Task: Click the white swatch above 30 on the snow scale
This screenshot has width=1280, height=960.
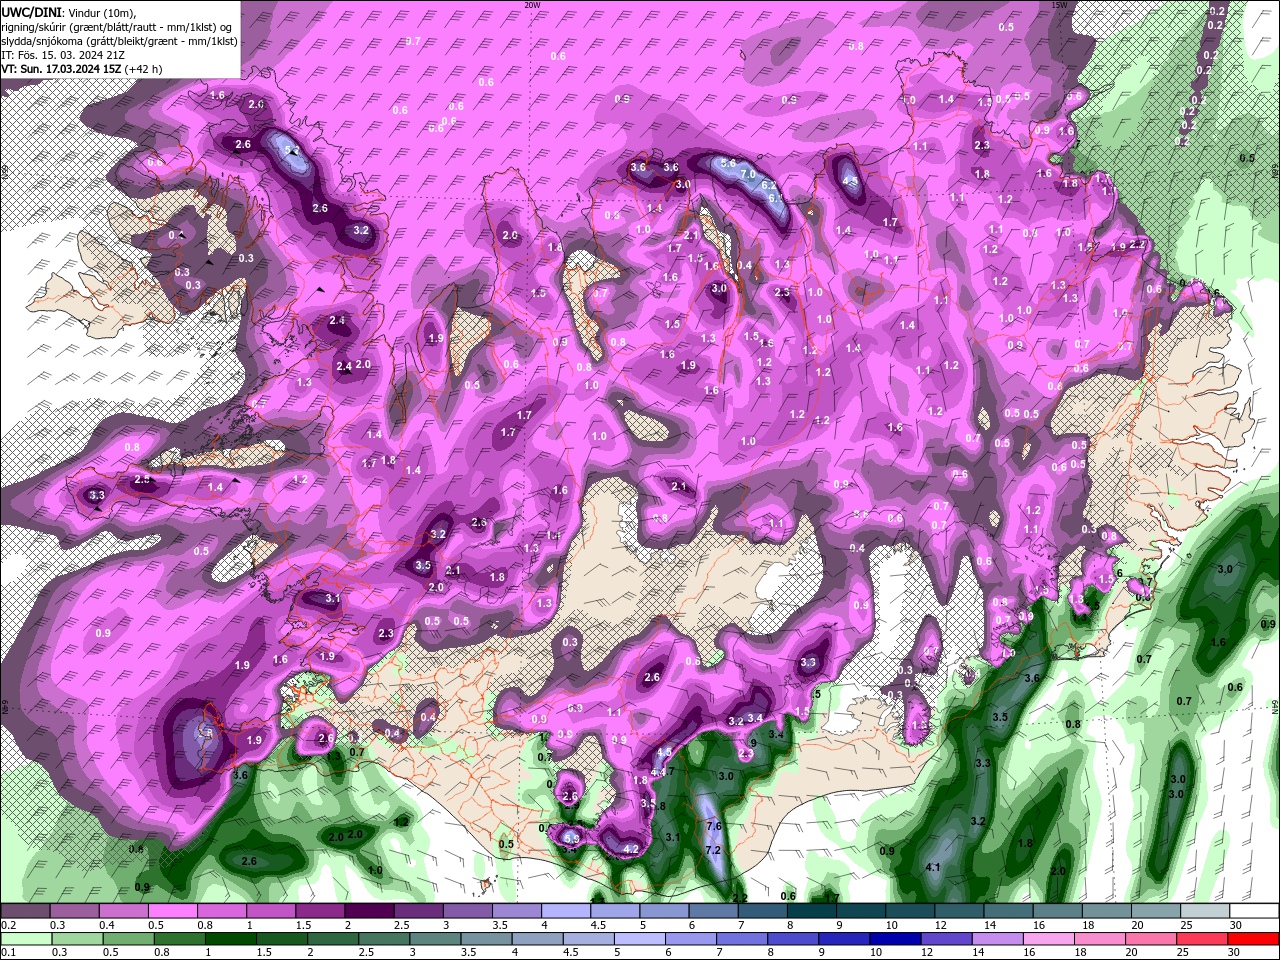Action: pyautogui.click(x=1254, y=910)
